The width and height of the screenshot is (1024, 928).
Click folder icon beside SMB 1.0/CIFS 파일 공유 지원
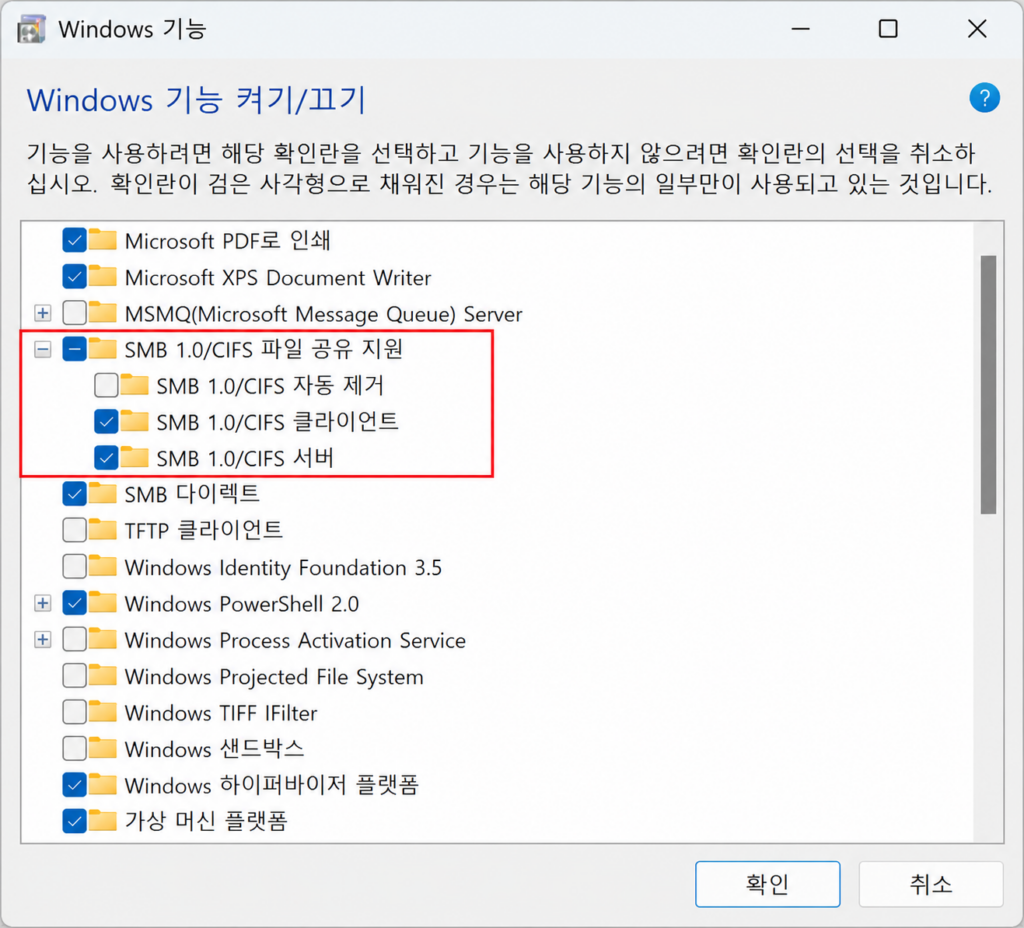coord(103,349)
